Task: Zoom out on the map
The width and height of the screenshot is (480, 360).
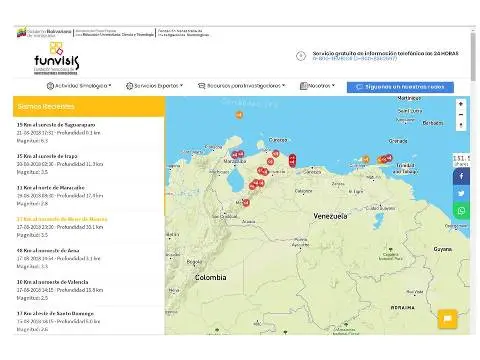Action: [x=461, y=114]
